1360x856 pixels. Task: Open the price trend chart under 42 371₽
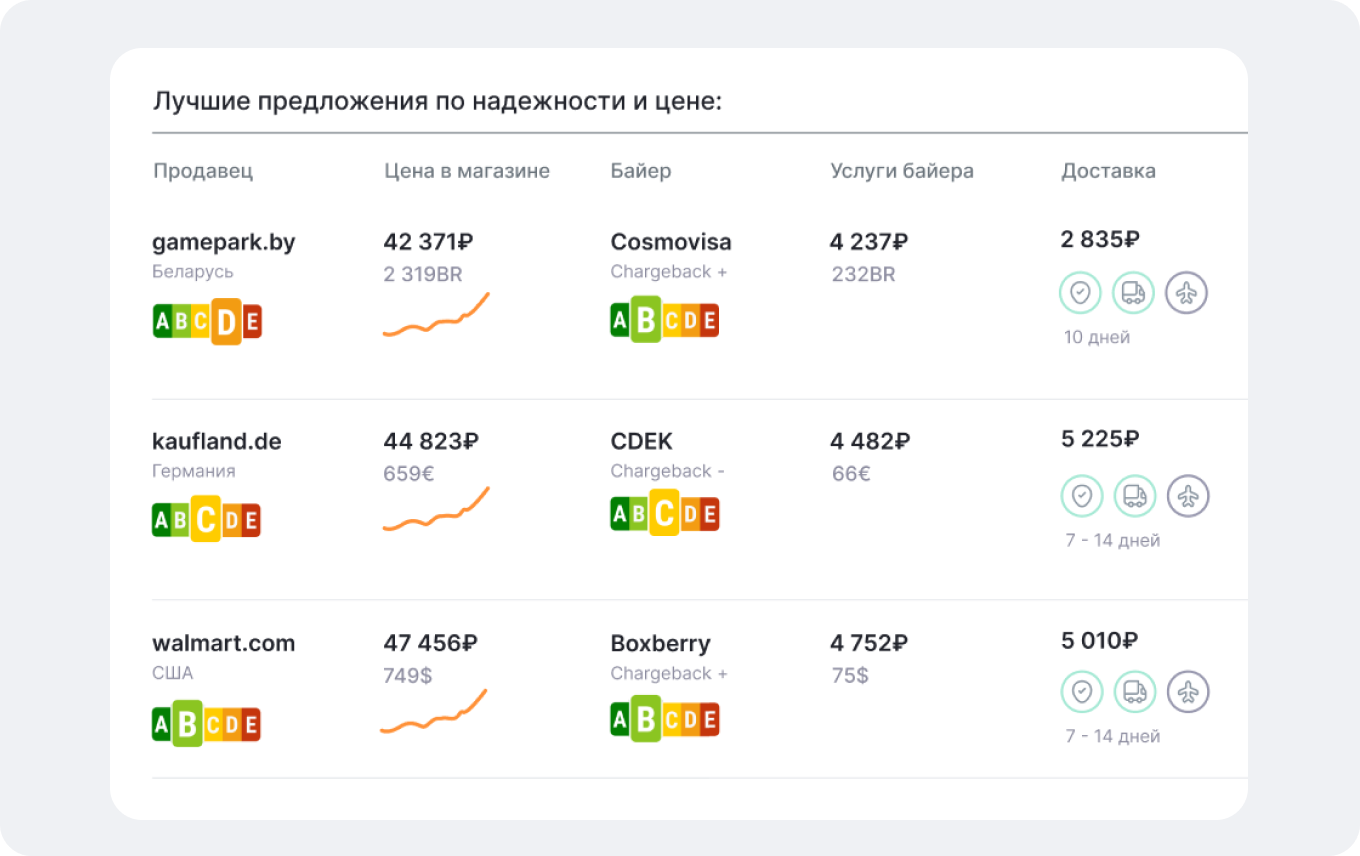point(436,315)
